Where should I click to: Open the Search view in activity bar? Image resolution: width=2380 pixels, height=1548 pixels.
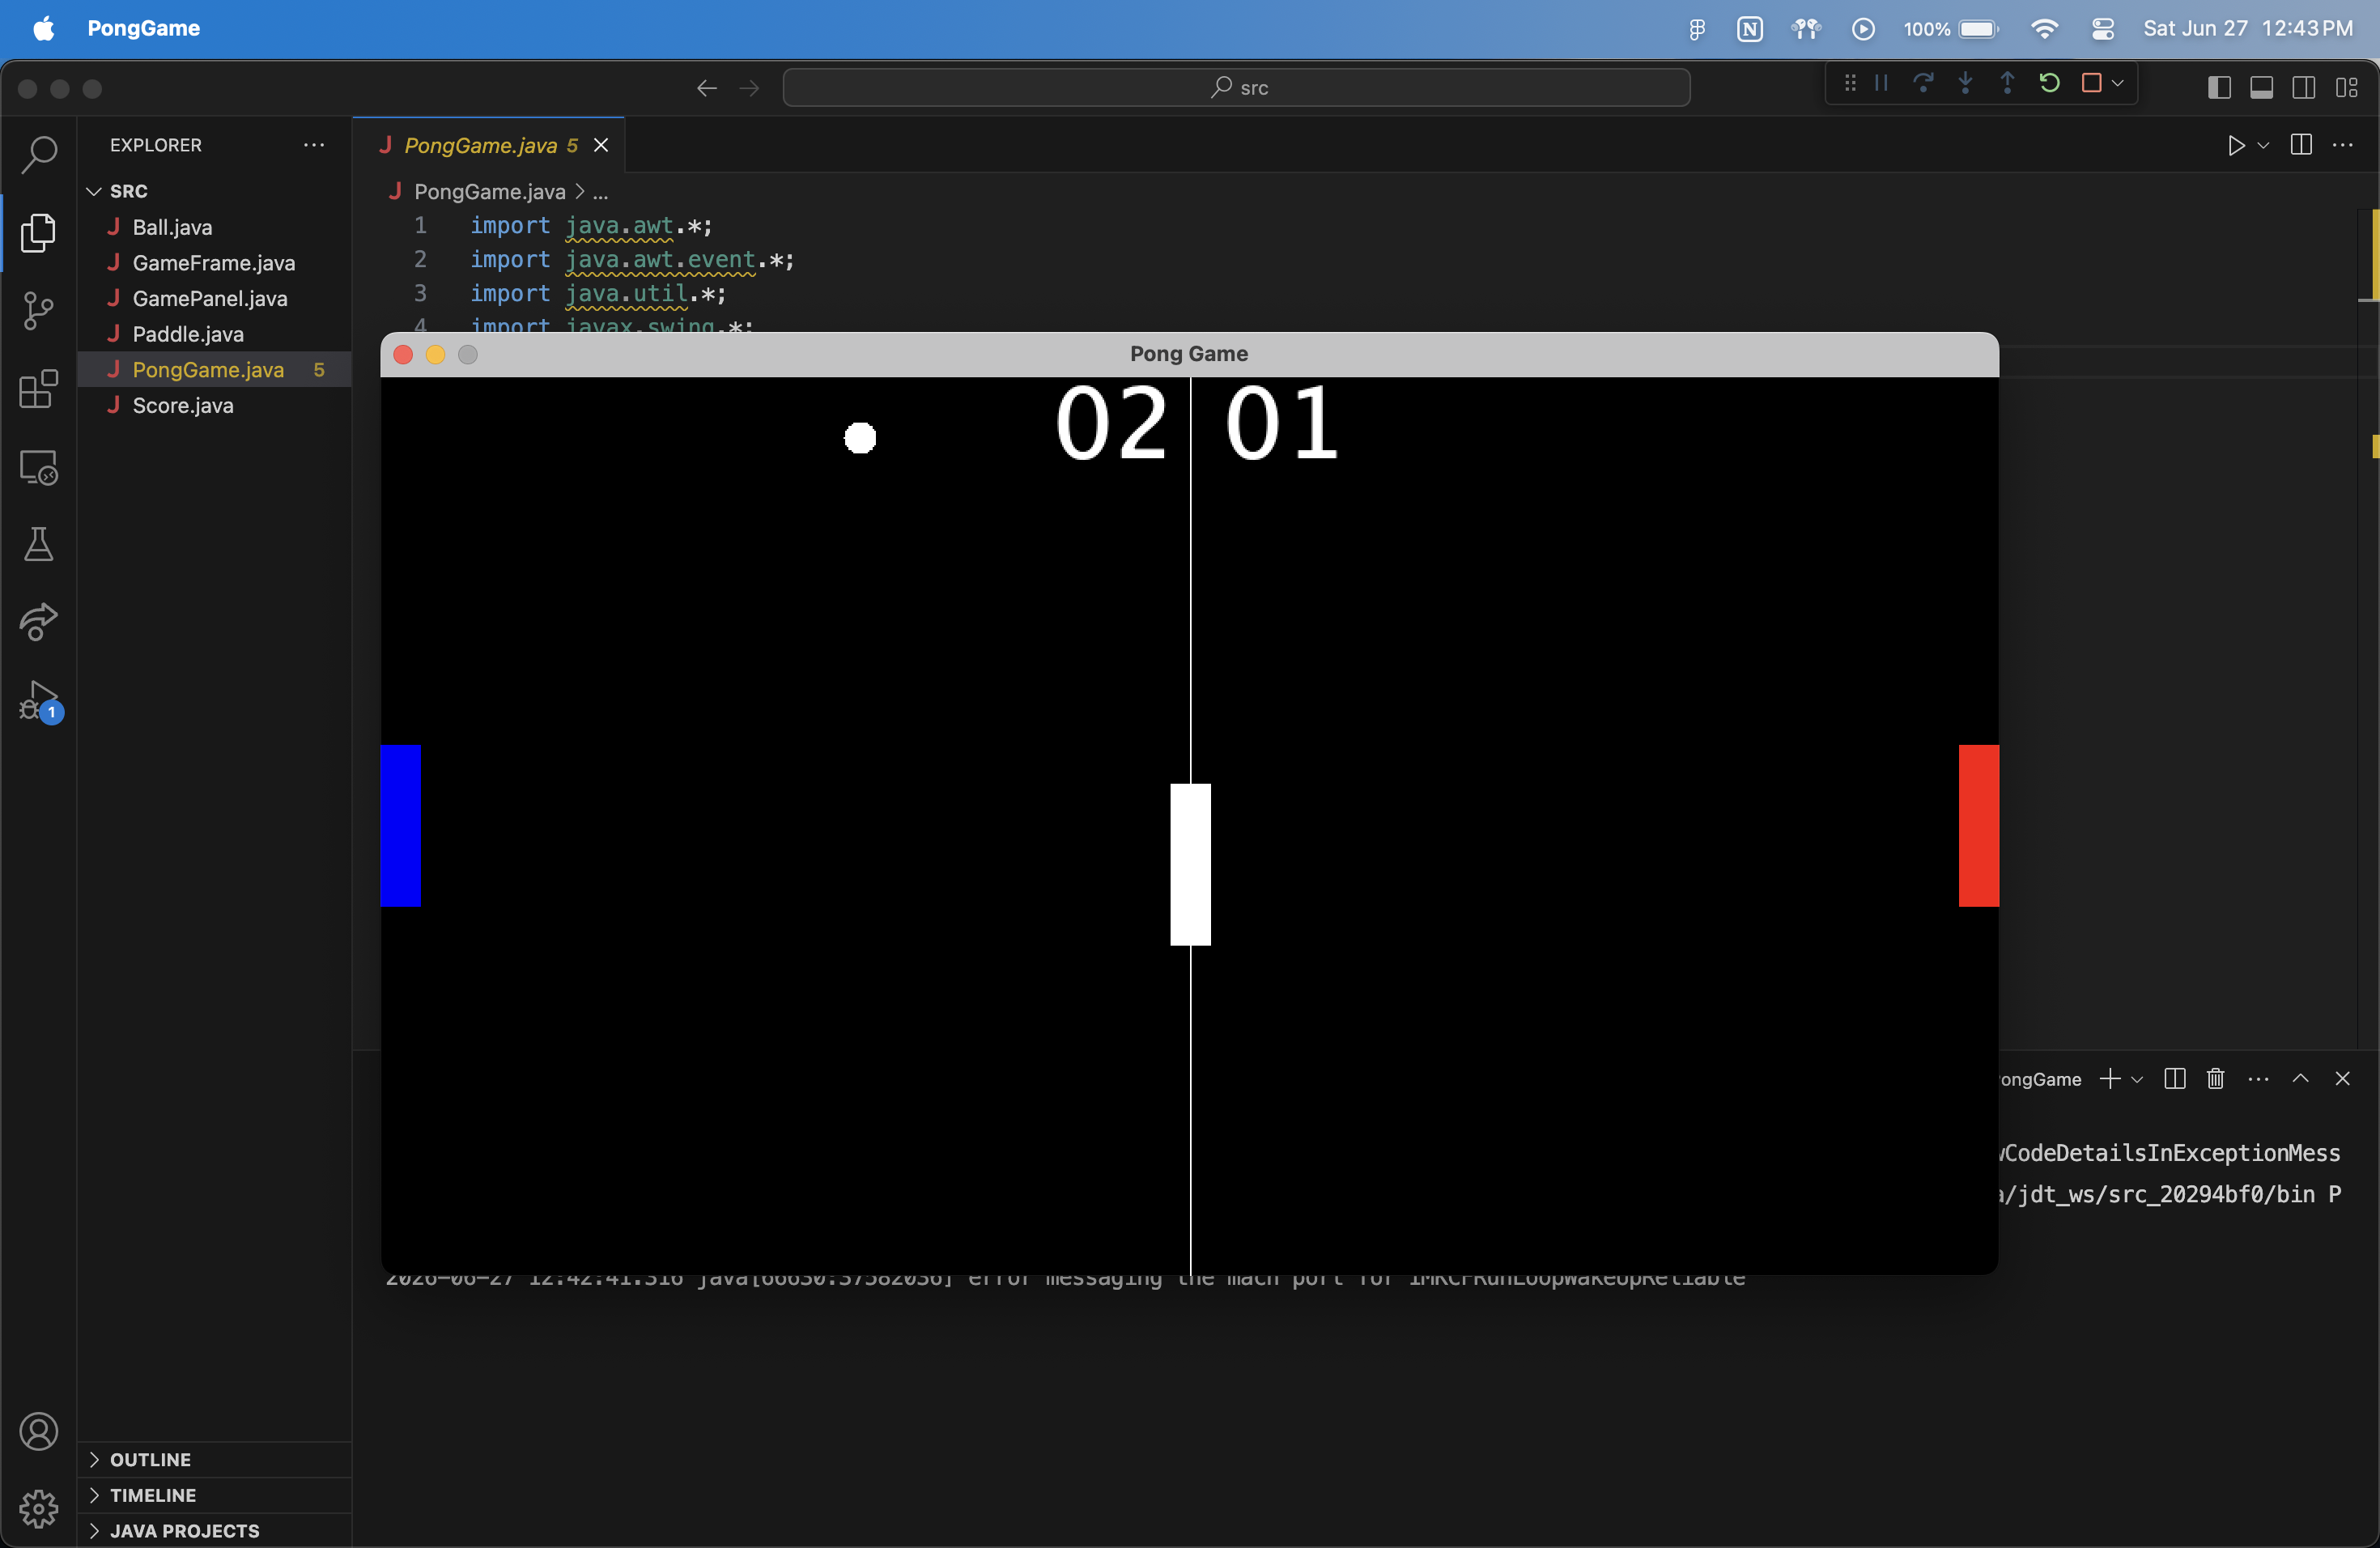39,155
